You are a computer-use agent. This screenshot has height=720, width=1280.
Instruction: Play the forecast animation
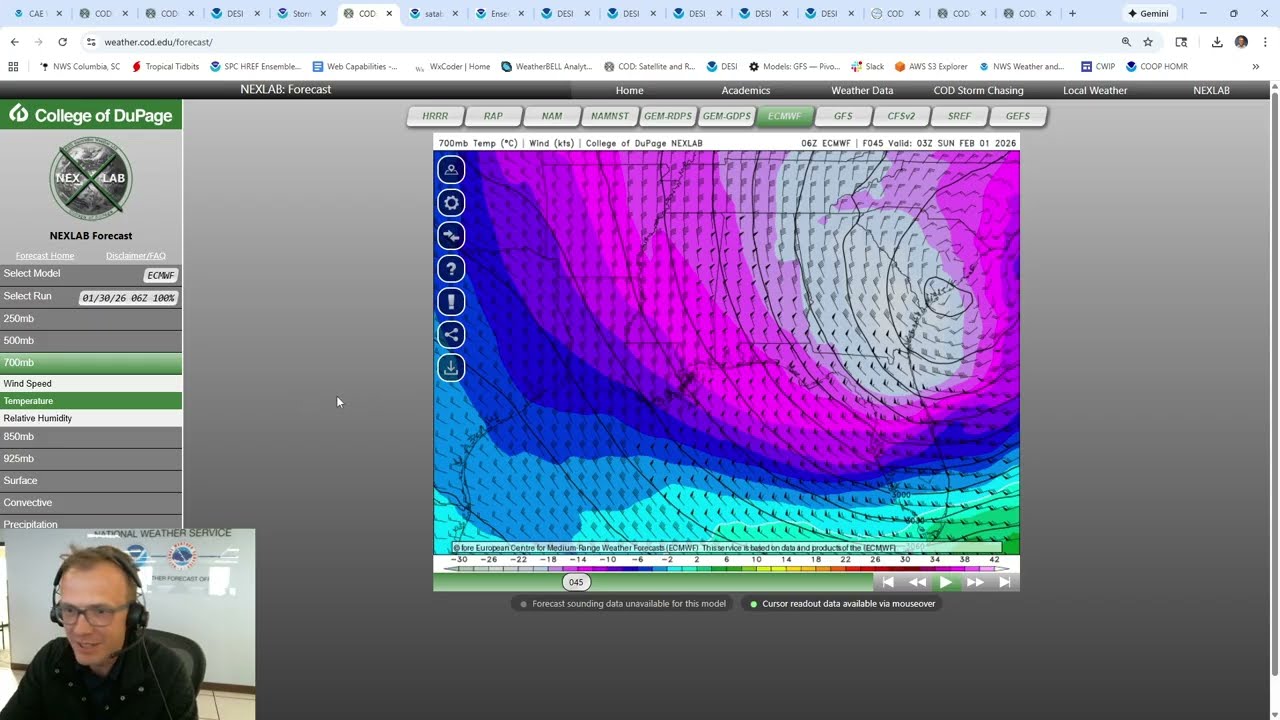[946, 582]
